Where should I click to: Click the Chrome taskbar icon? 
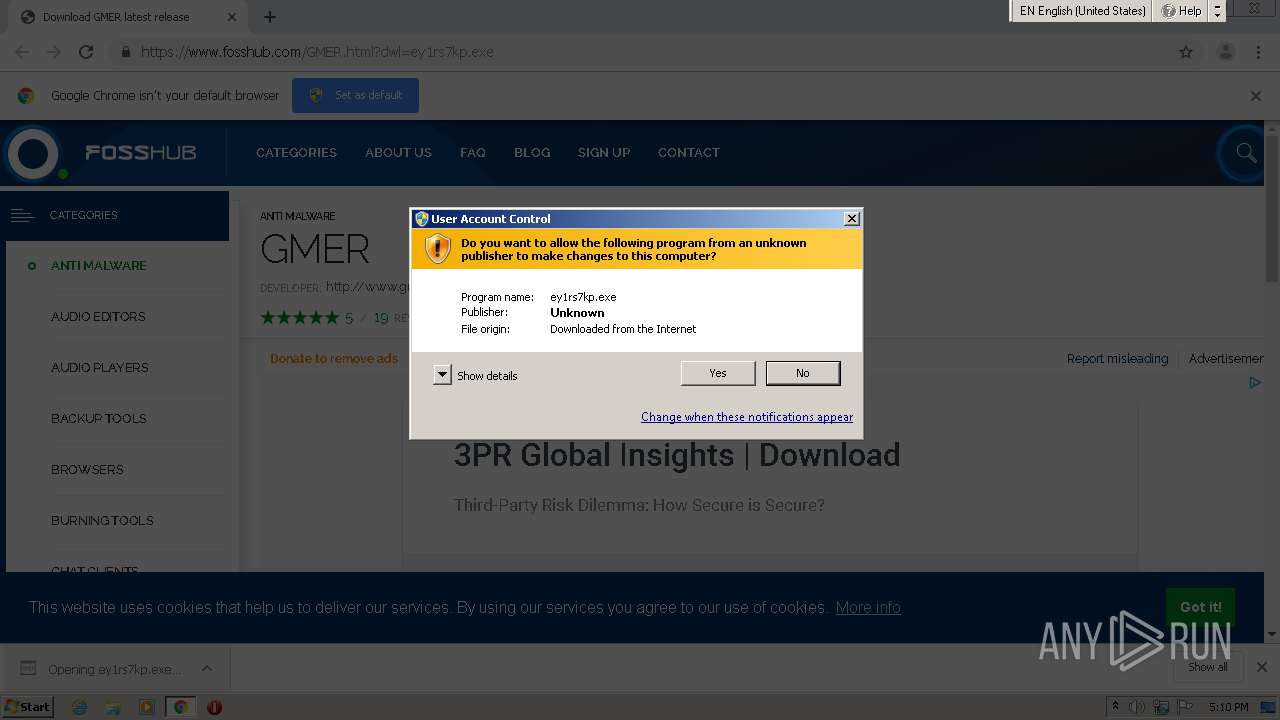tap(180, 707)
